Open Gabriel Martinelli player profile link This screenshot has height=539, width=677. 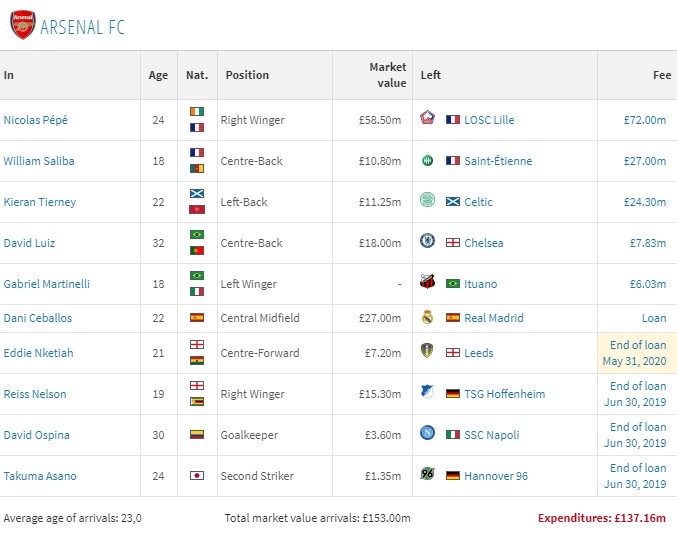[46, 284]
